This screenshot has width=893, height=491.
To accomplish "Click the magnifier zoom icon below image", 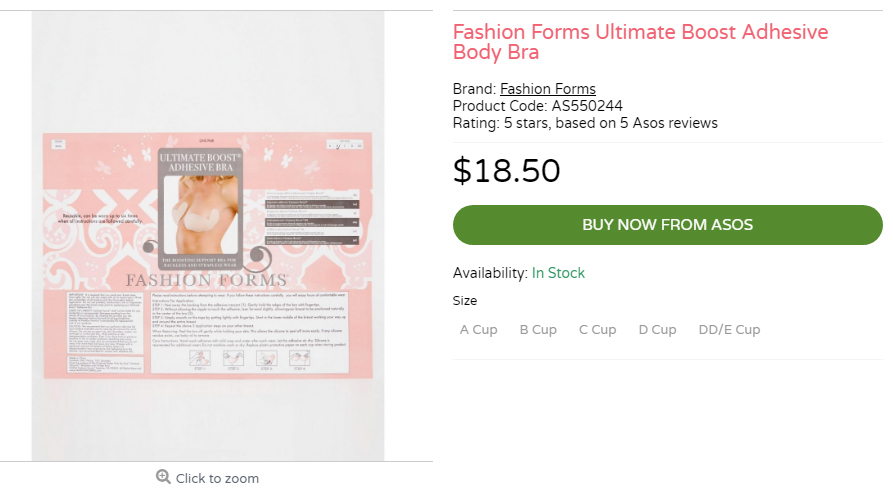I will tap(163, 477).
